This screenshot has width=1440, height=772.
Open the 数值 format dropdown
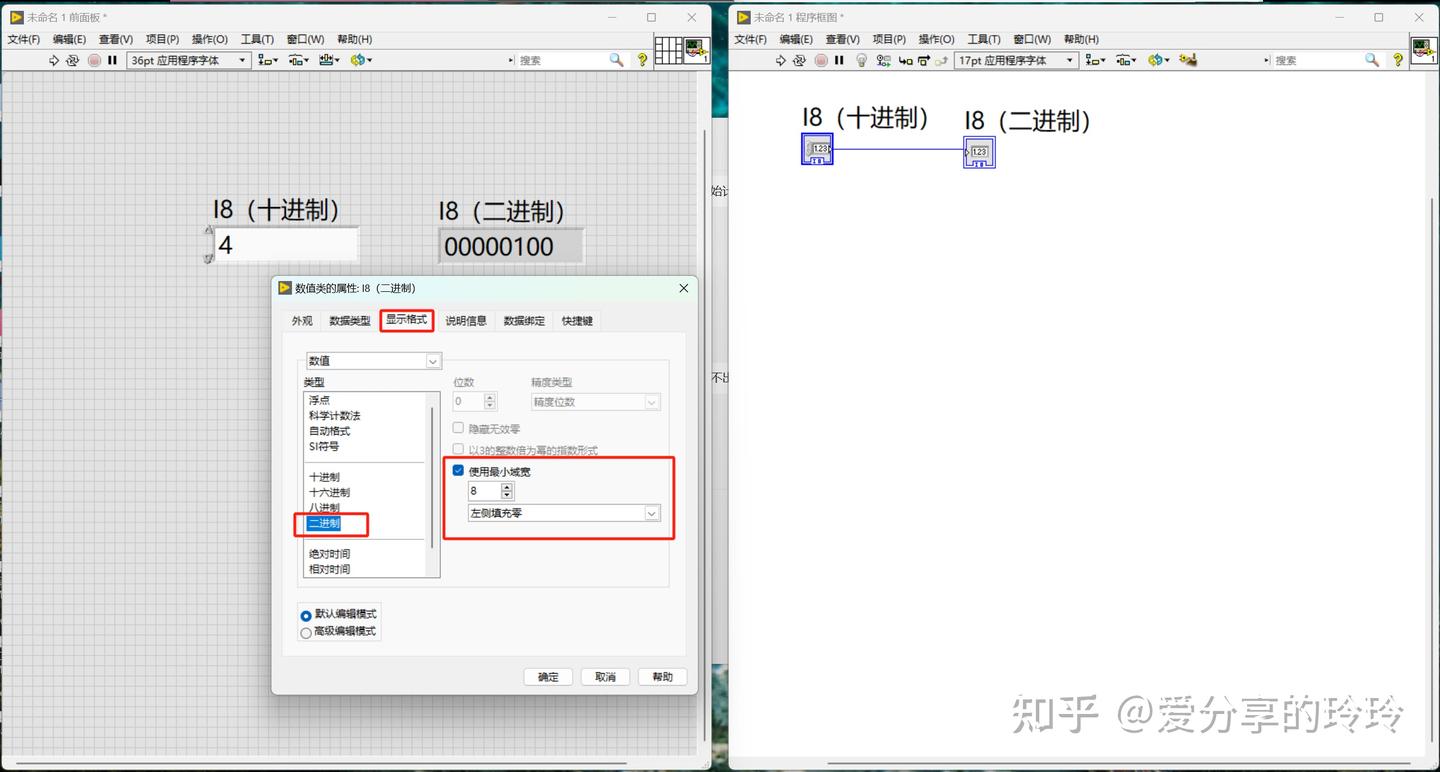[x=432, y=360]
